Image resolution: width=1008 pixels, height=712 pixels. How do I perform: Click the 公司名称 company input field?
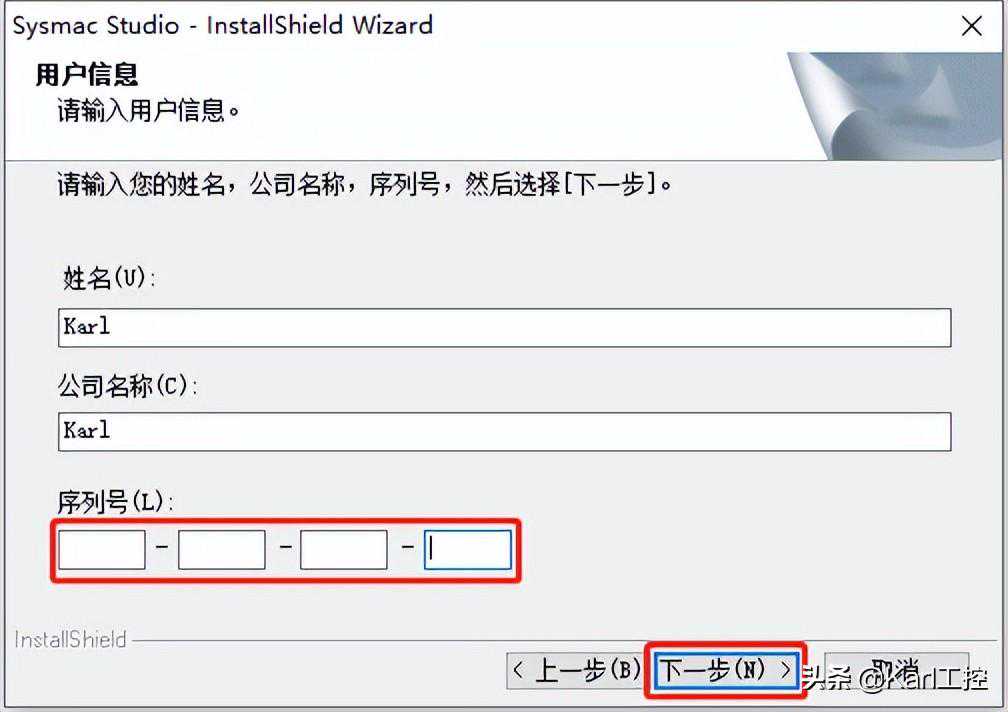point(505,431)
